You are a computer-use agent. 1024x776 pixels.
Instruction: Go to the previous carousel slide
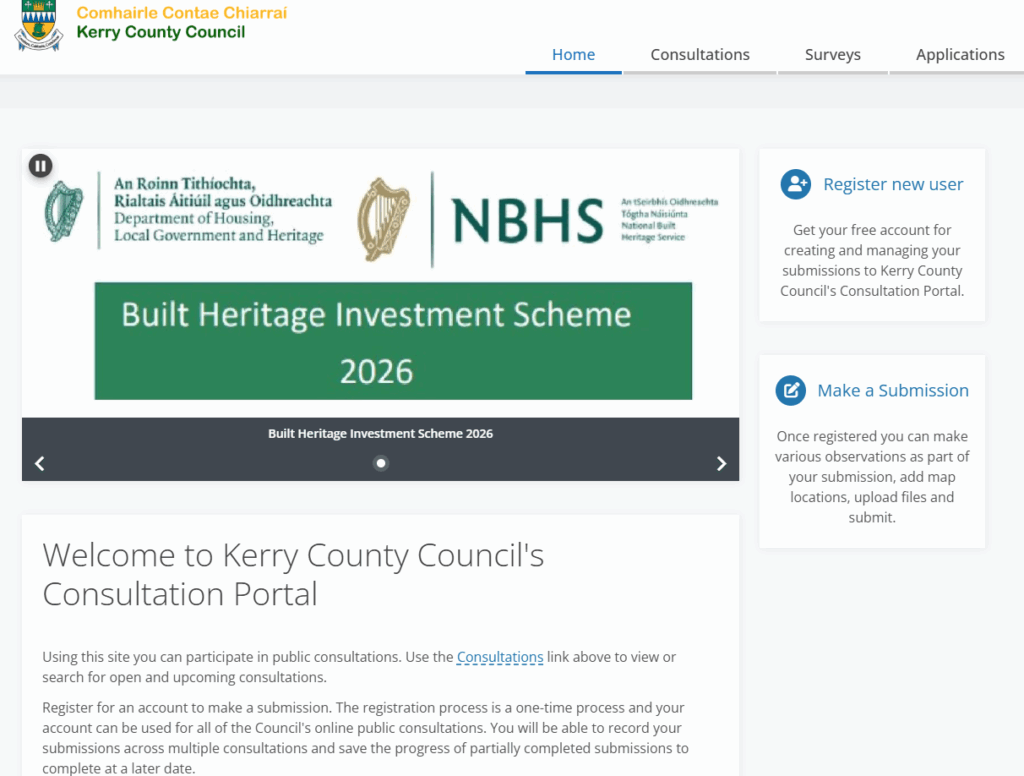[40, 463]
